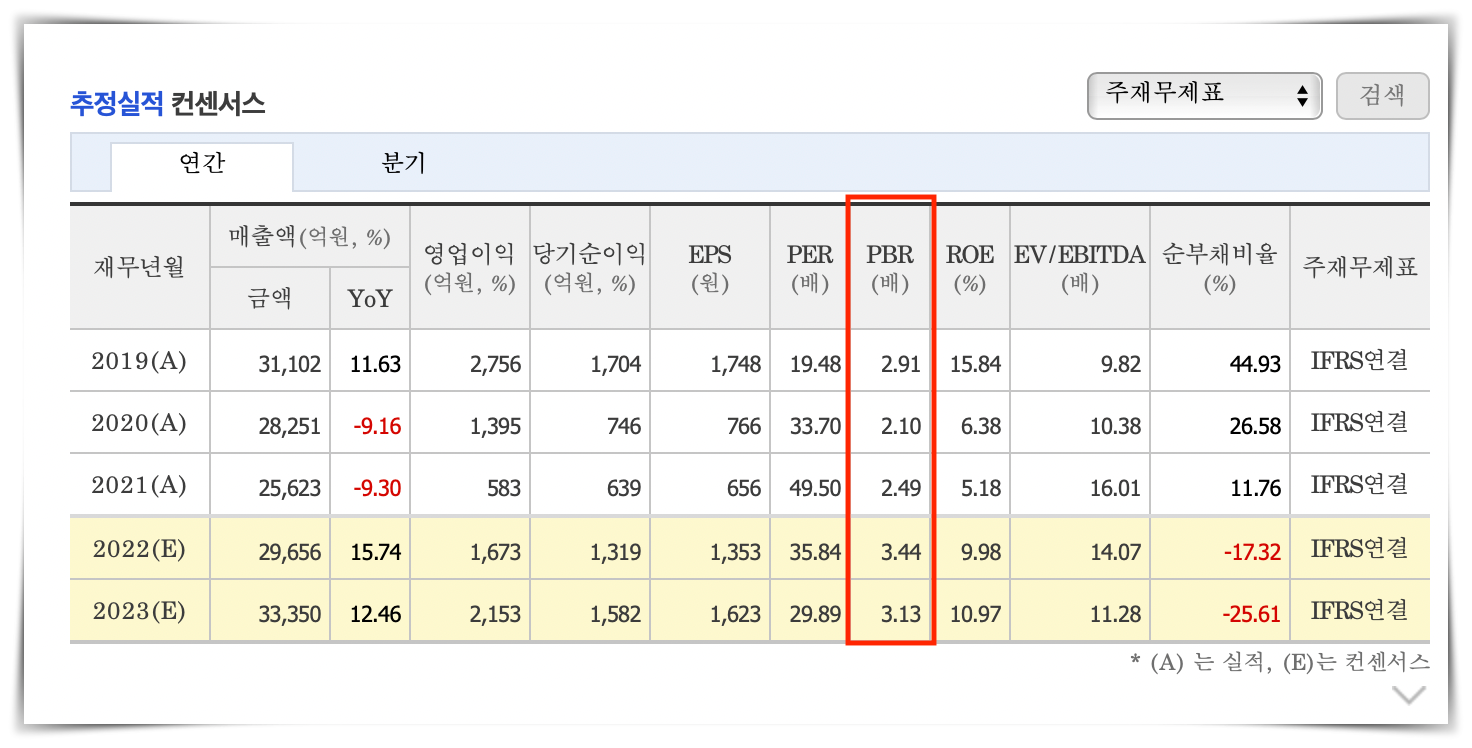
Task: Select the 매출액(억원, %) column header
Action: pyautogui.click(x=309, y=238)
